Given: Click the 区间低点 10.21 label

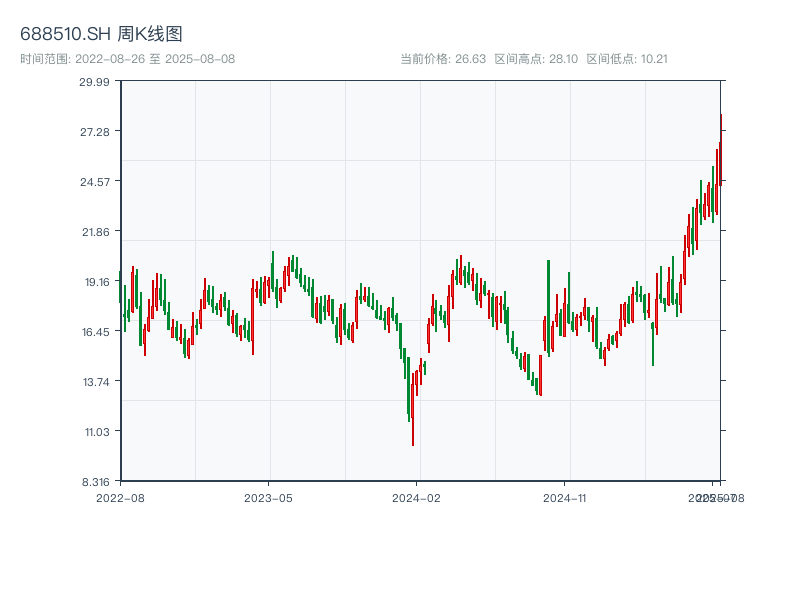Looking at the screenshot, I should [626, 59].
